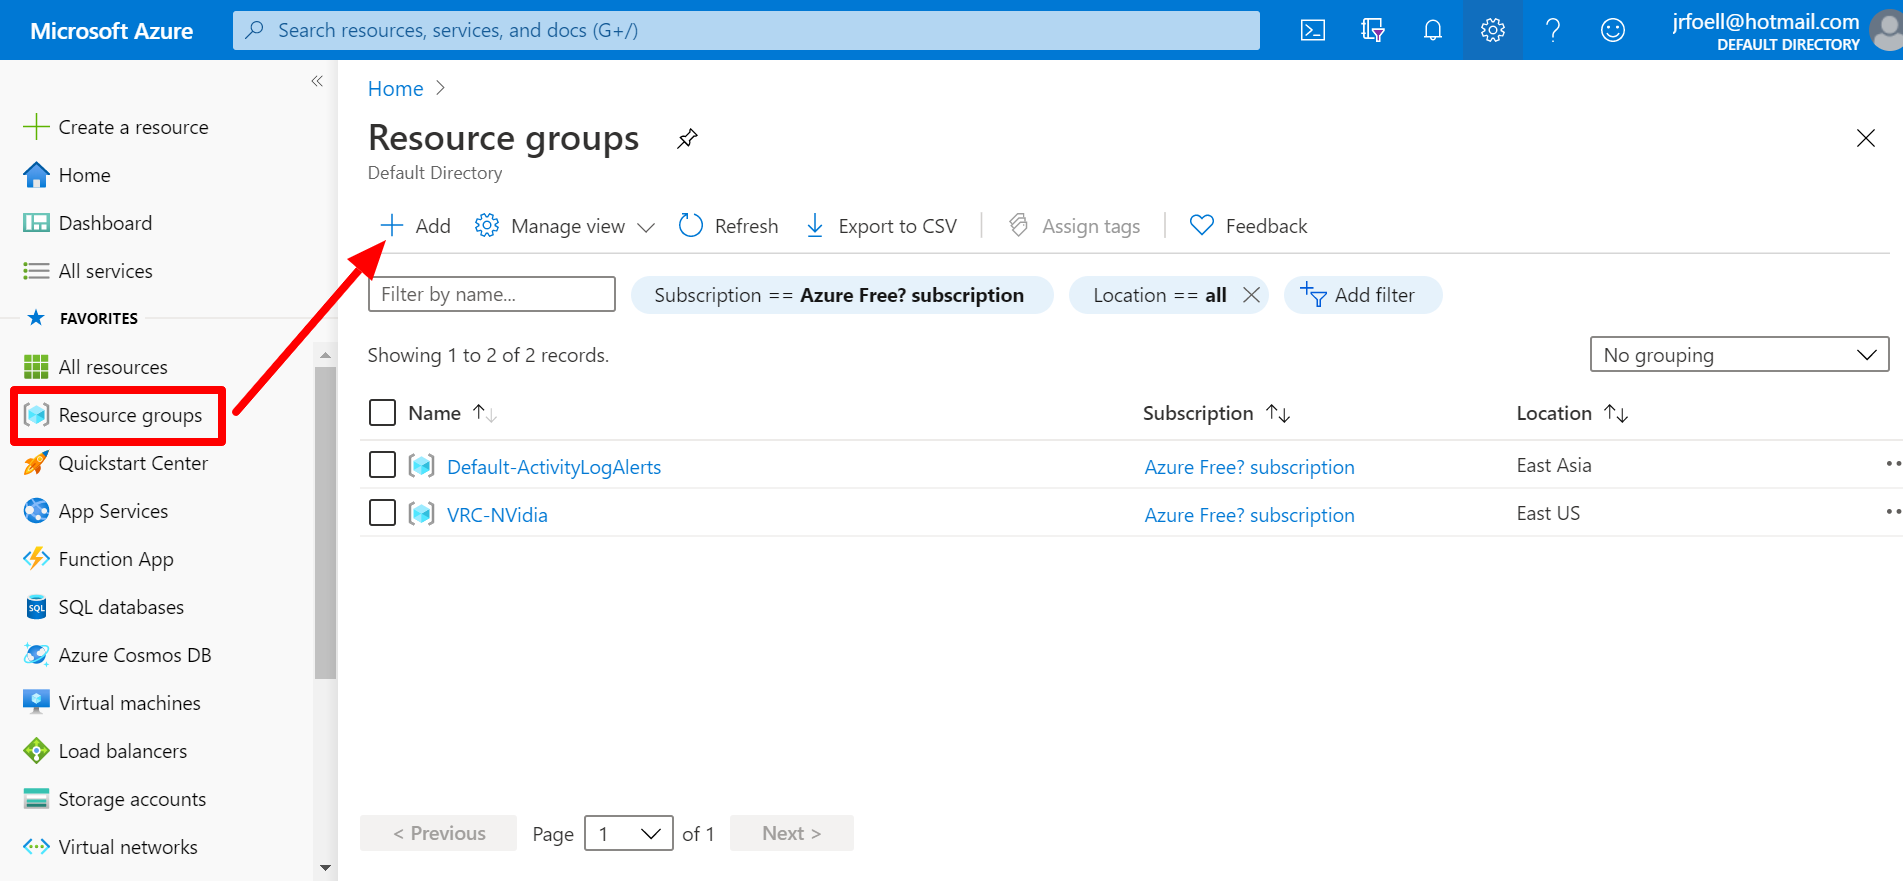Open more options for VRC-NVidia row
Screen dimensions: 1903x881
pos(1892,512)
